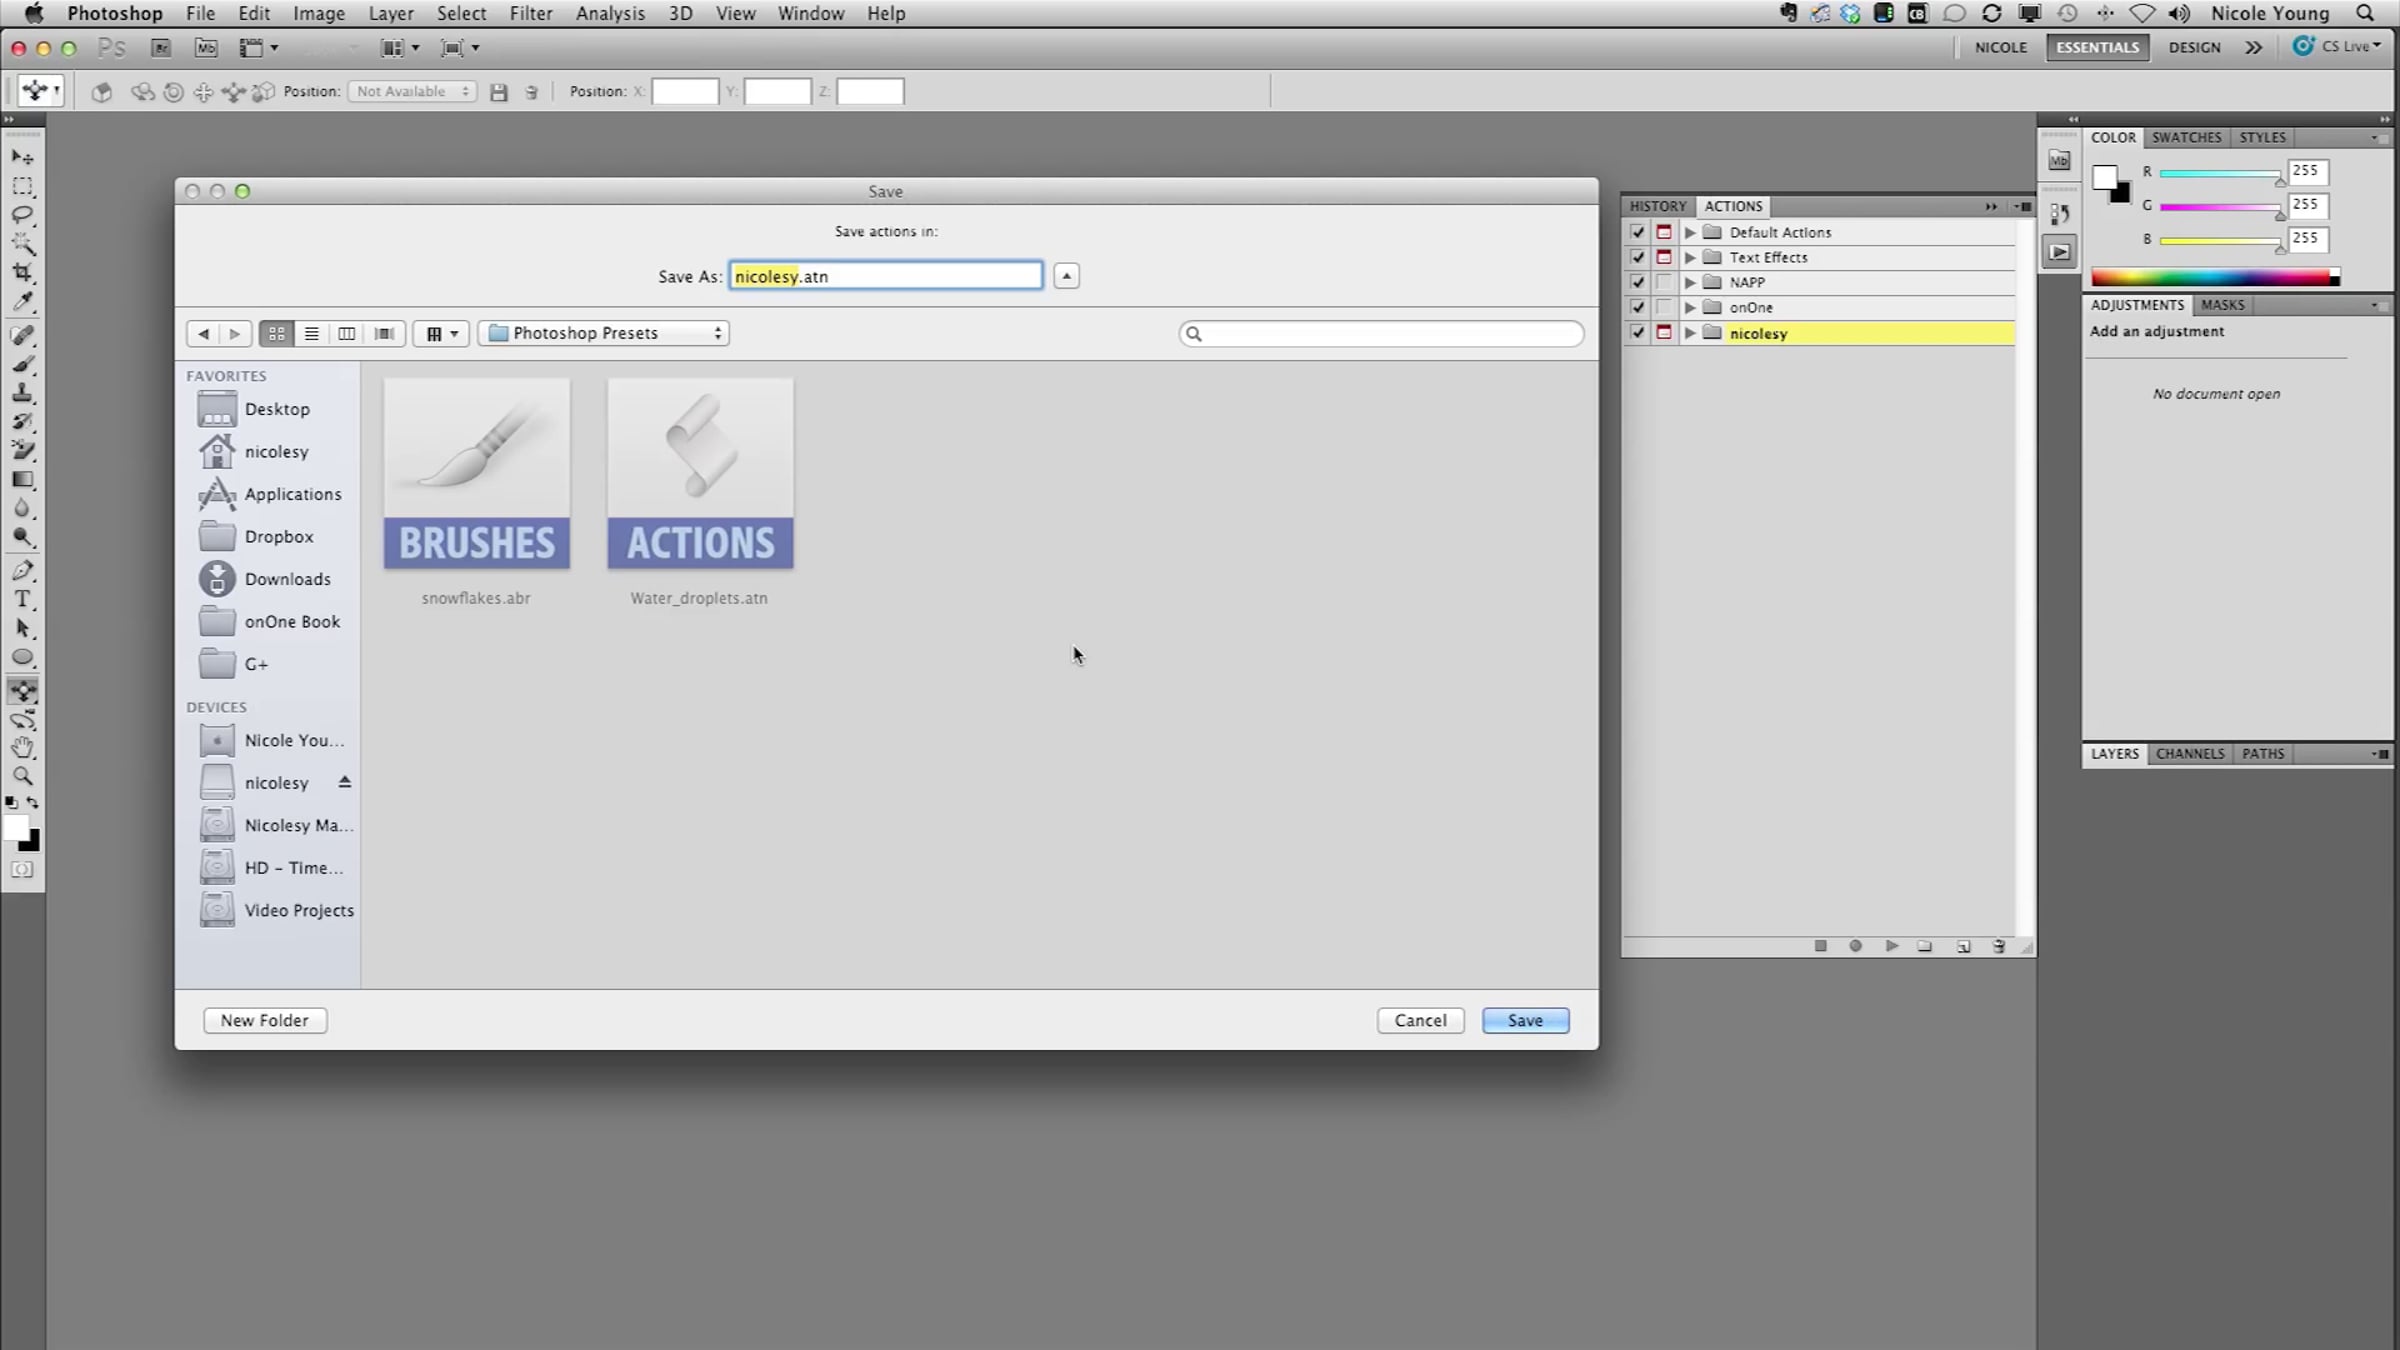Image resolution: width=2400 pixels, height=1350 pixels.
Task: Select the Hand tool
Action: click(x=22, y=748)
